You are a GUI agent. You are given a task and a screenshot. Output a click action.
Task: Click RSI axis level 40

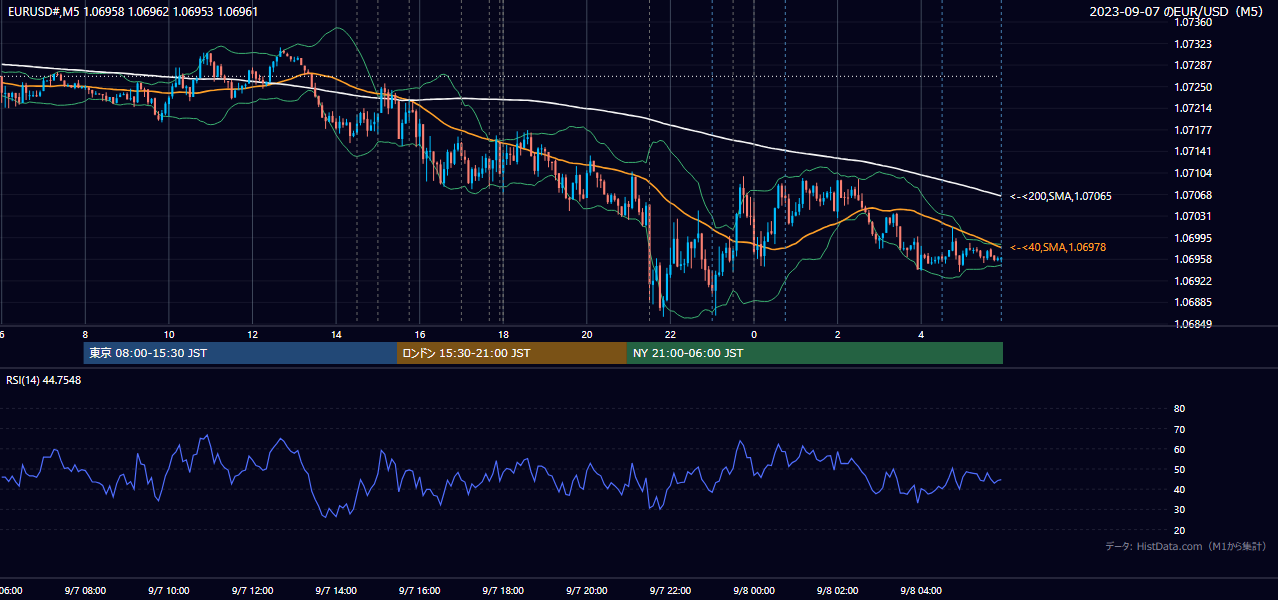click(1179, 490)
